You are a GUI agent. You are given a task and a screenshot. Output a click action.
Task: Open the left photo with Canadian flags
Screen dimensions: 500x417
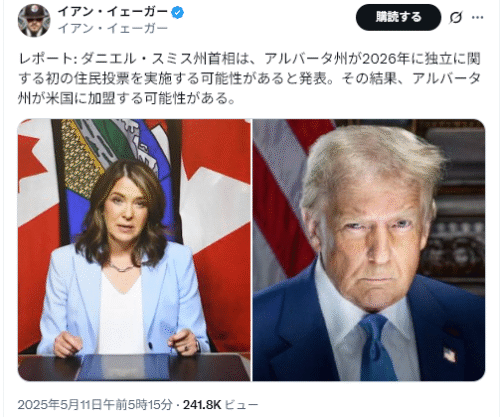pyautogui.click(x=134, y=250)
